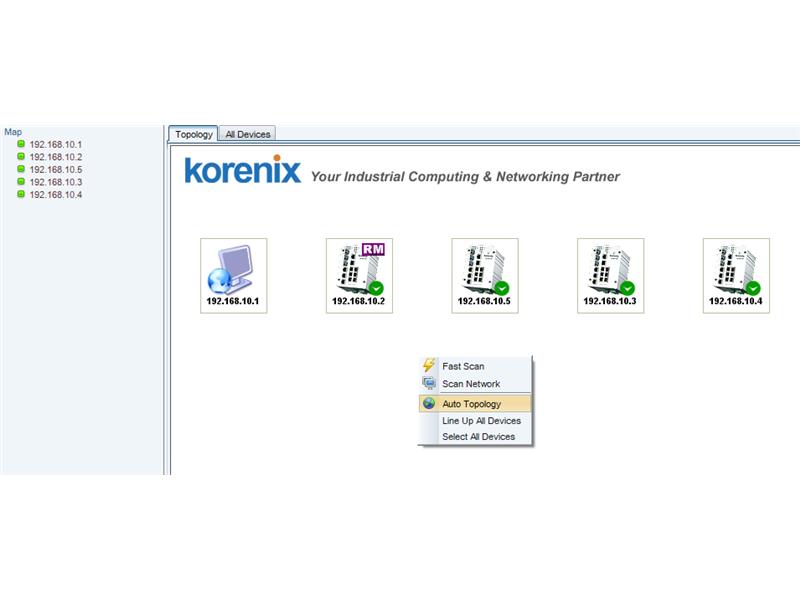Click green status icon beside 192.168.10.5 in tree
Screen dimensions: 800x600
[21, 169]
